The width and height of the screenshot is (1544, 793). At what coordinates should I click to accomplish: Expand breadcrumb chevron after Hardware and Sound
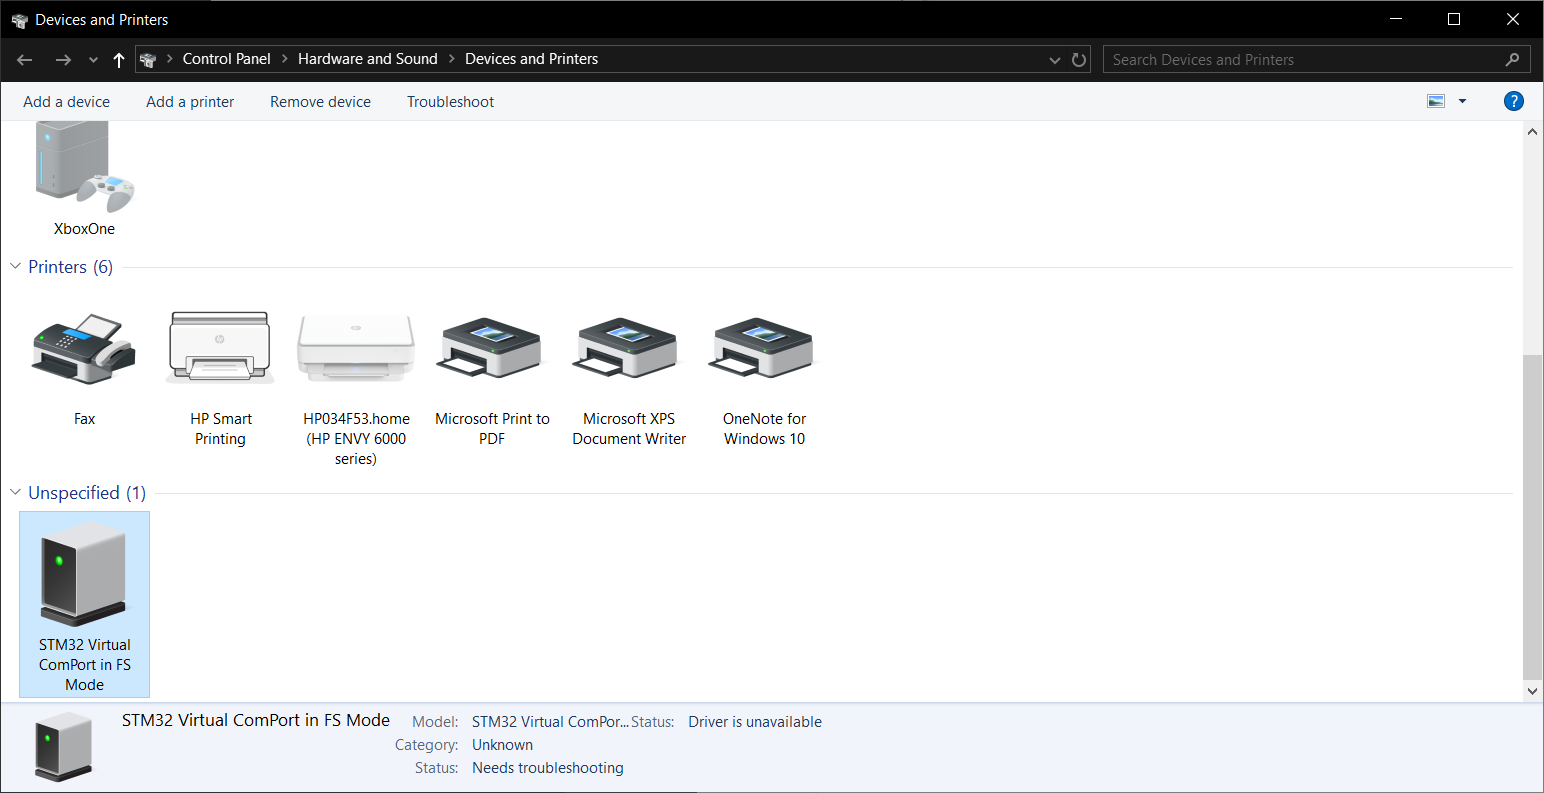452,59
